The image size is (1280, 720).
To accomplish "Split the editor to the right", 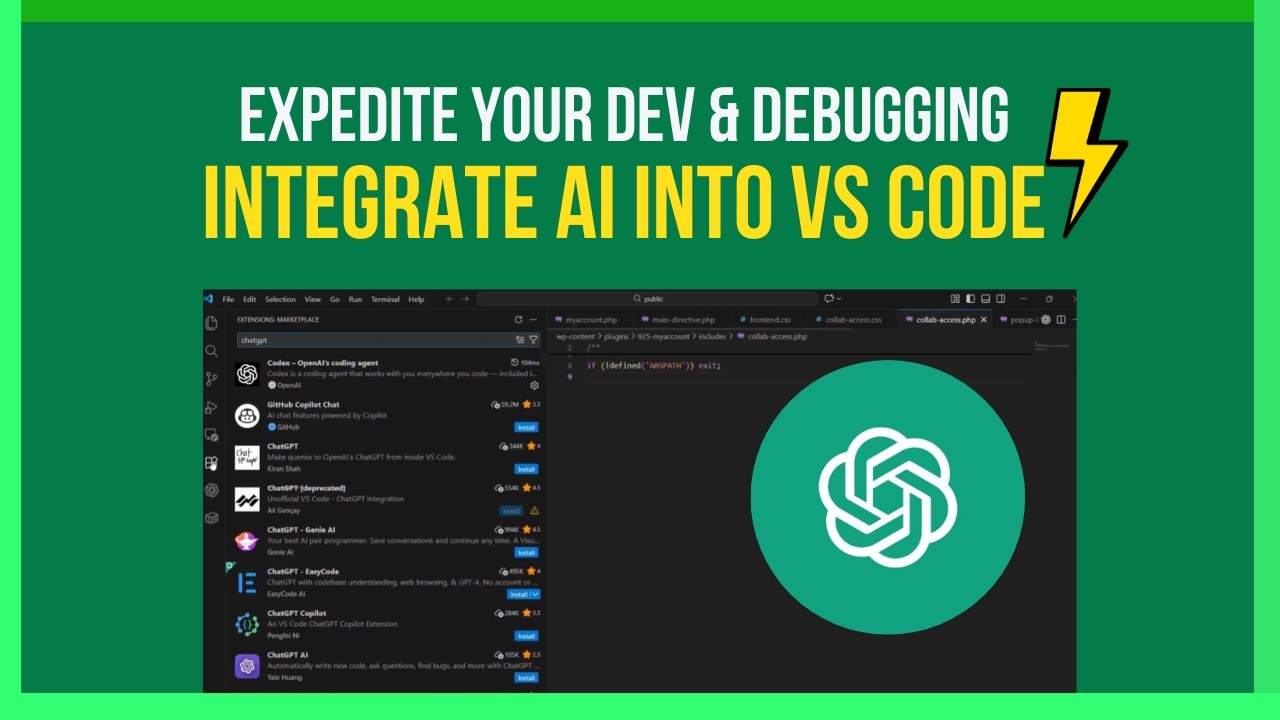I will (1061, 320).
